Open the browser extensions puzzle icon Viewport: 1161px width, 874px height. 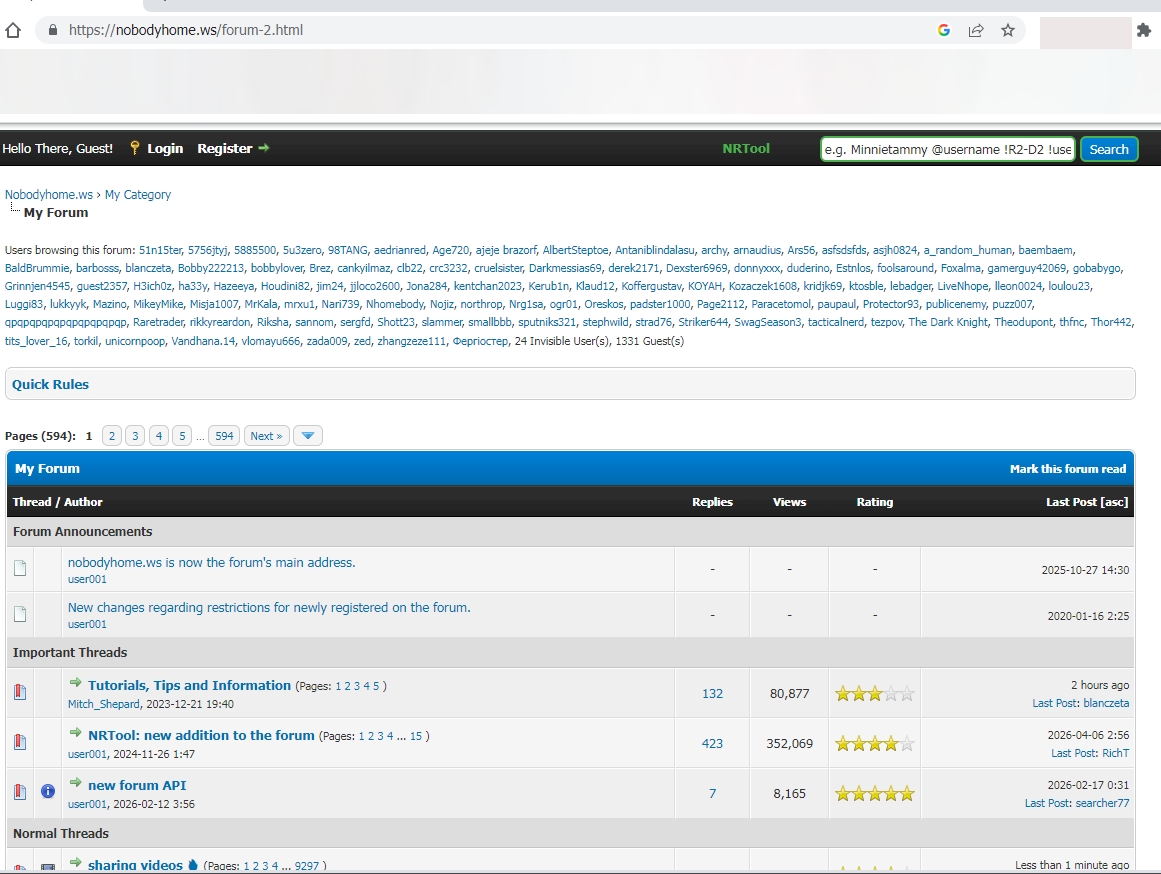coord(1144,30)
